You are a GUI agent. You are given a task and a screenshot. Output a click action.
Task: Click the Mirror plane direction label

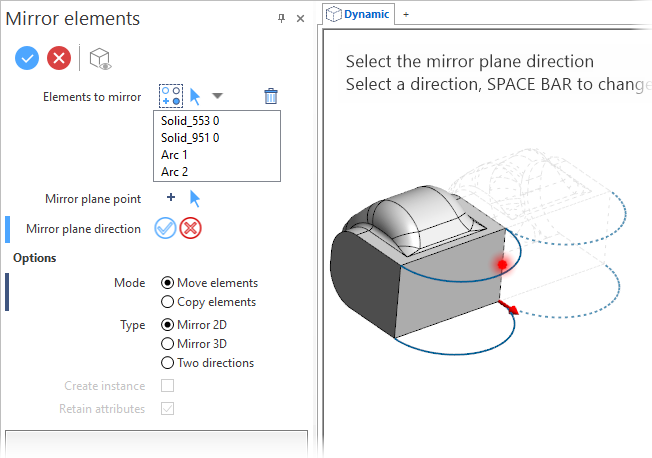pos(83,229)
